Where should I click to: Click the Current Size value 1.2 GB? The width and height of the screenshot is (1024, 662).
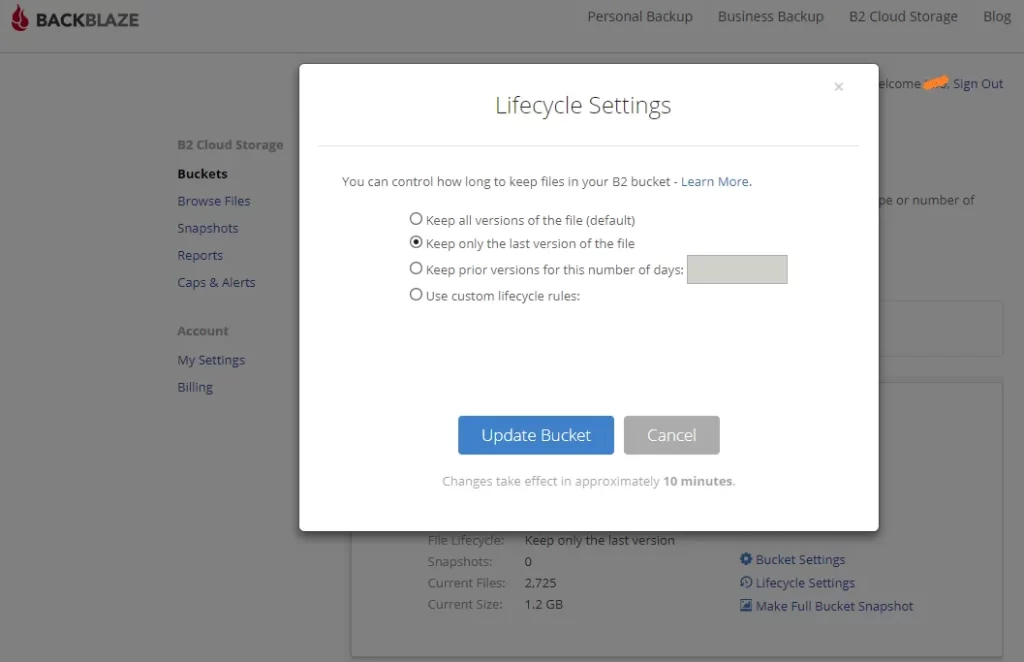(543, 605)
